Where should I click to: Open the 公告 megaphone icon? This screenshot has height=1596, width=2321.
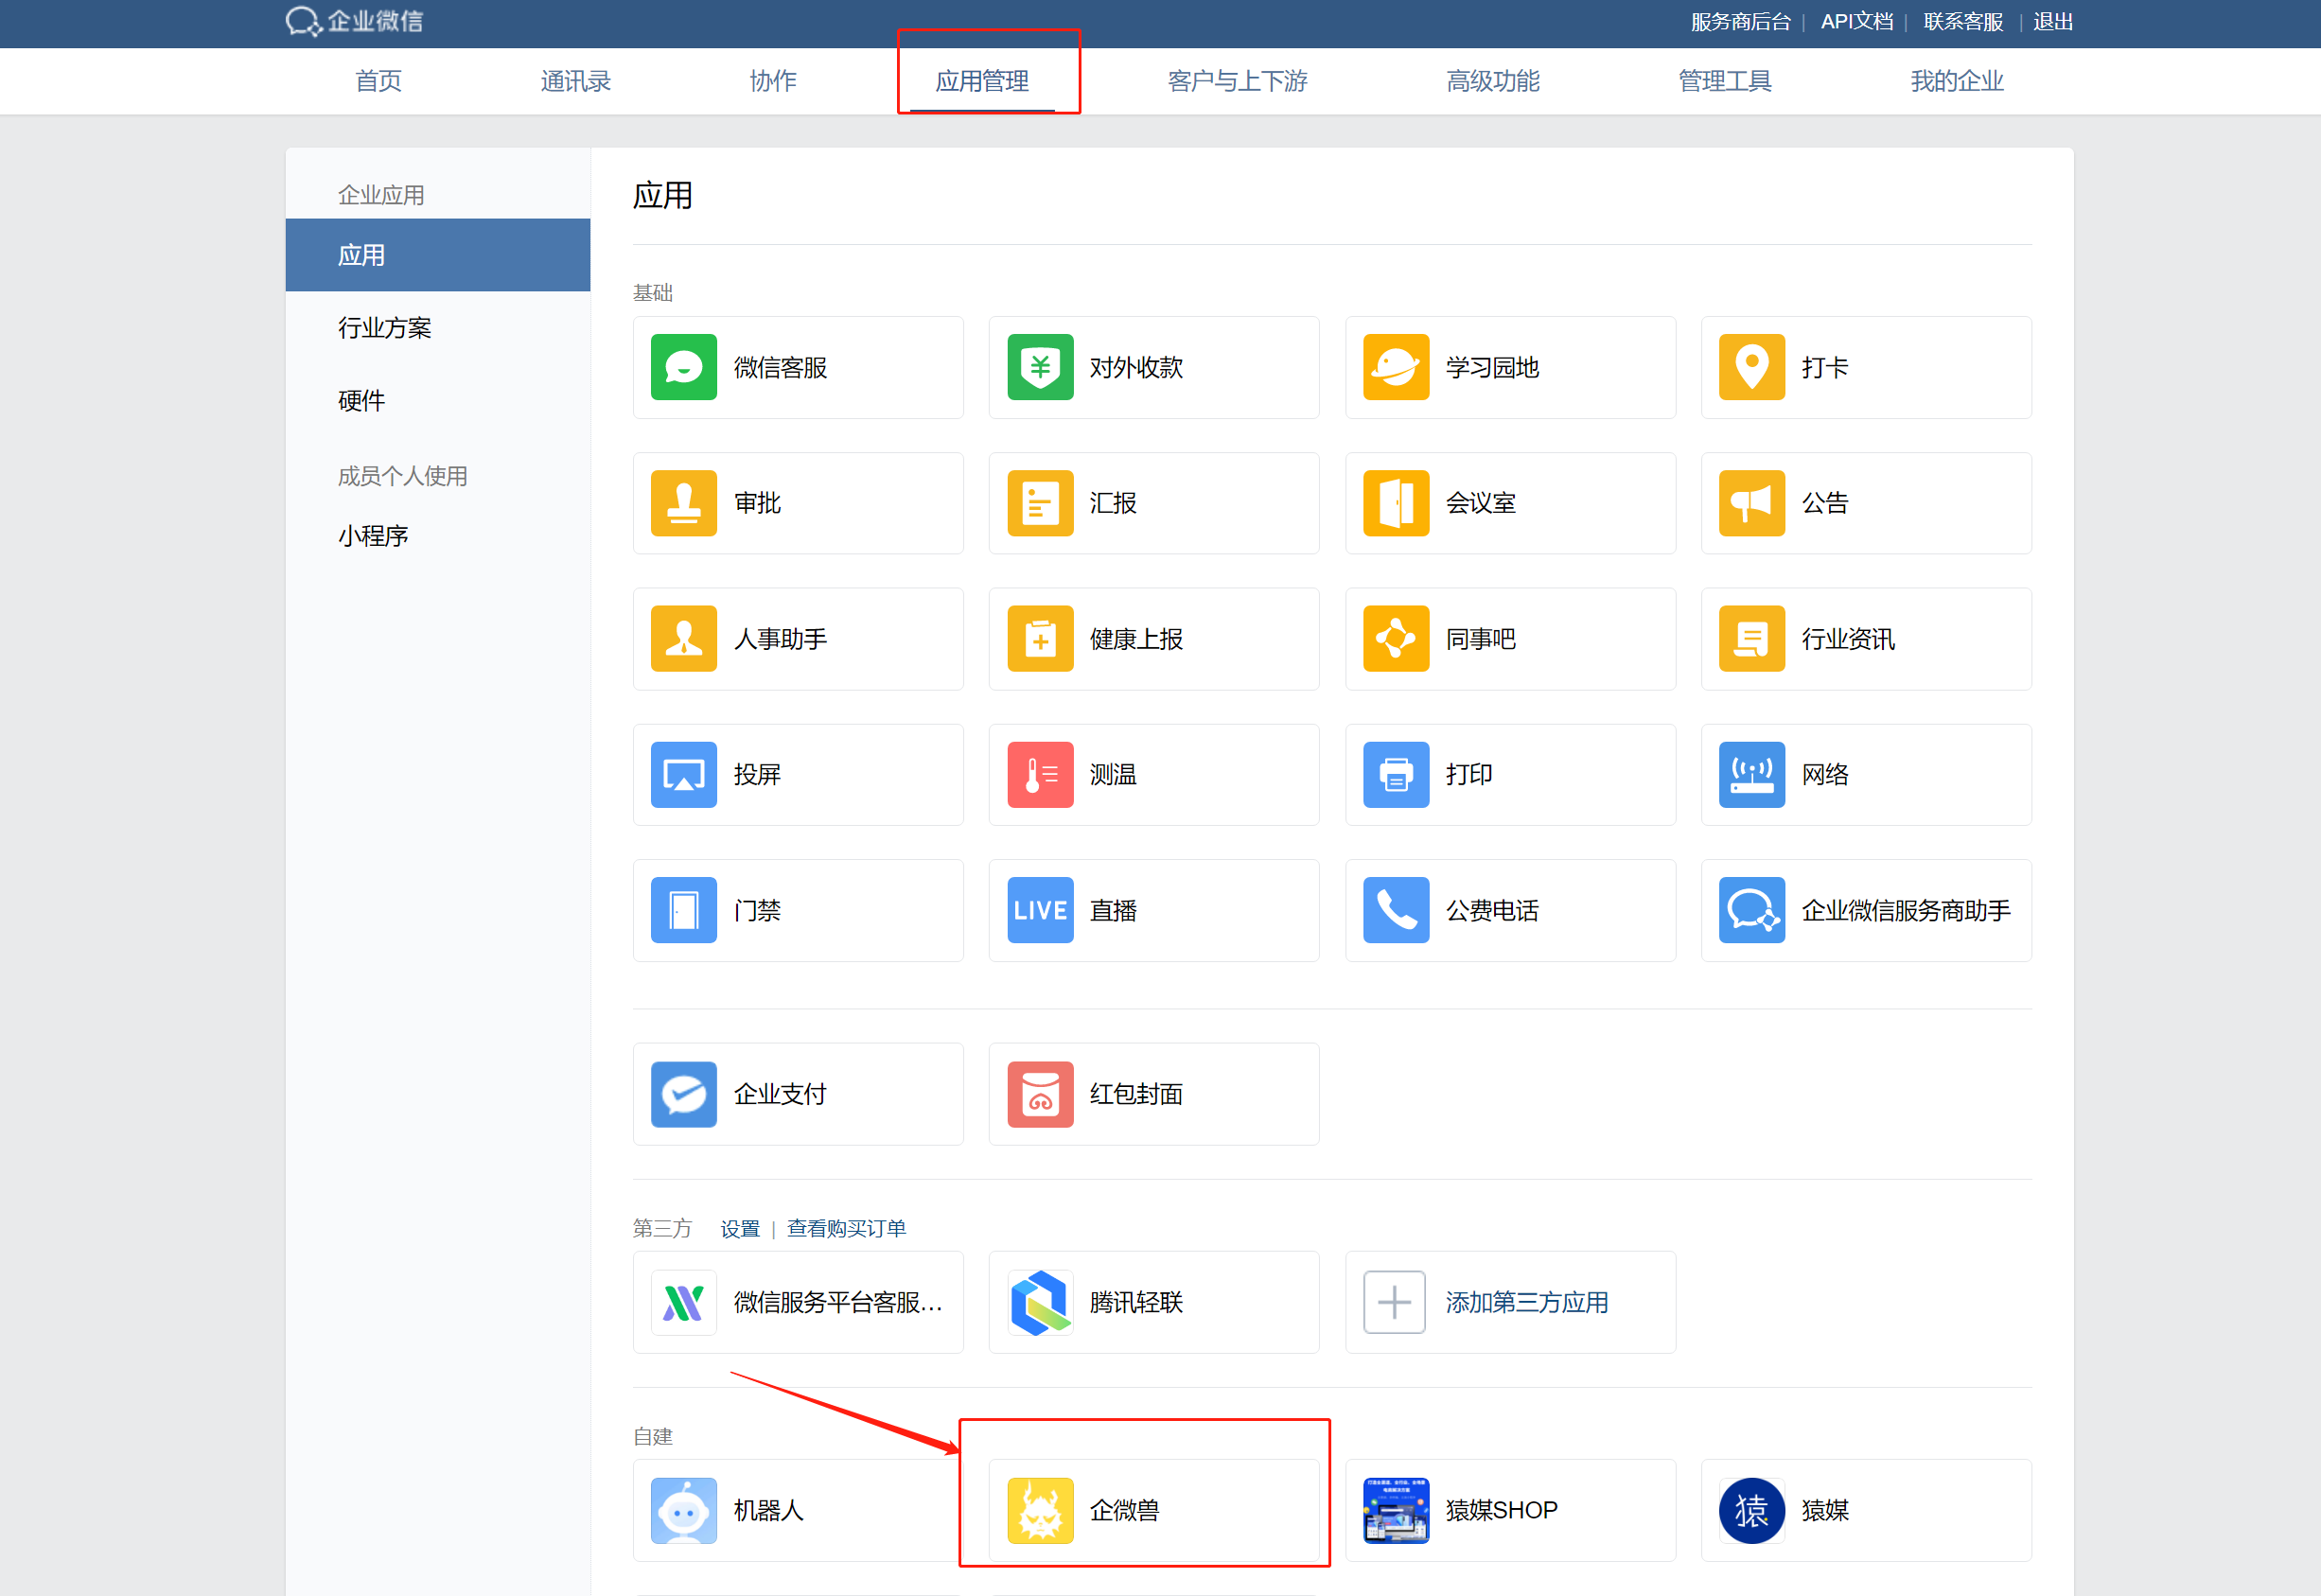tap(1751, 503)
